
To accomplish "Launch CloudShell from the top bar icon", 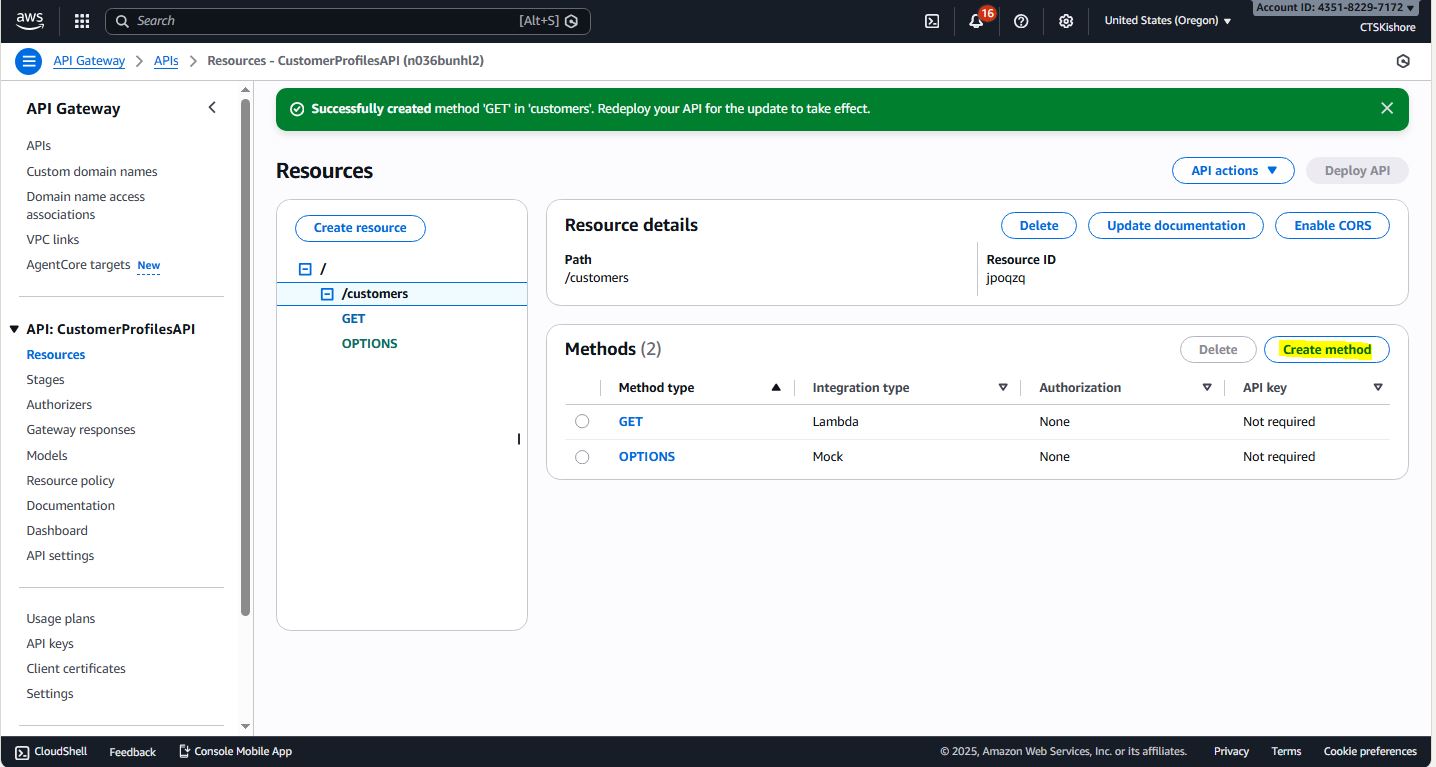I will (932, 21).
